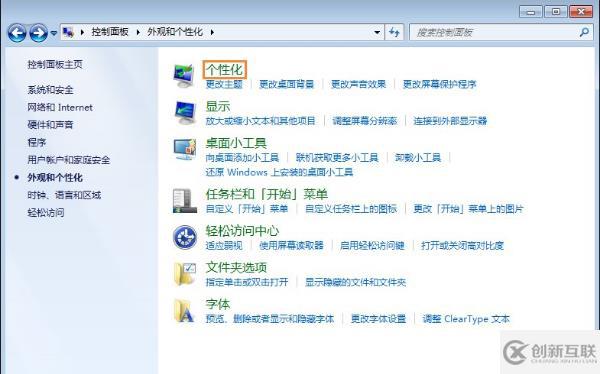Screen dimensions: 600x374
Task: Click the Desktop Gadgets (桌面小工具) icon
Action: point(185,149)
